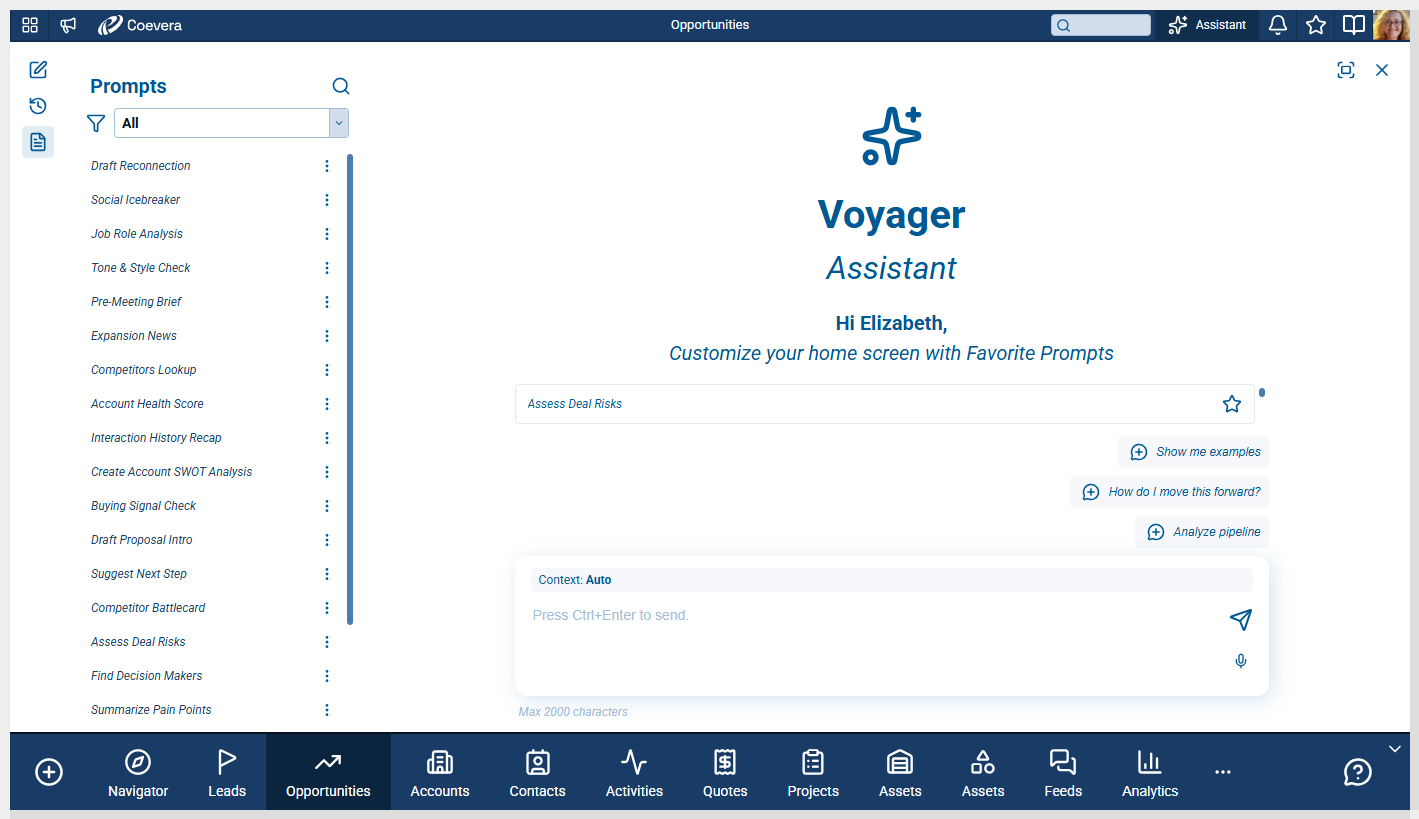Go to Projects tab
1419x819 pixels.
click(x=813, y=773)
